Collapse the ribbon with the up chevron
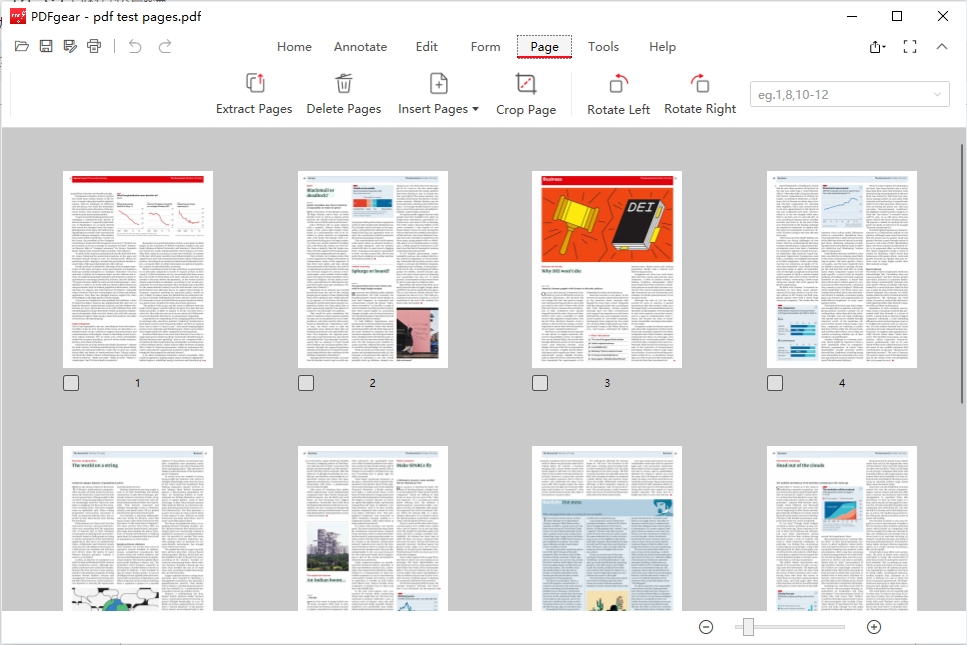Image resolution: width=967 pixels, height=645 pixels. (941, 46)
